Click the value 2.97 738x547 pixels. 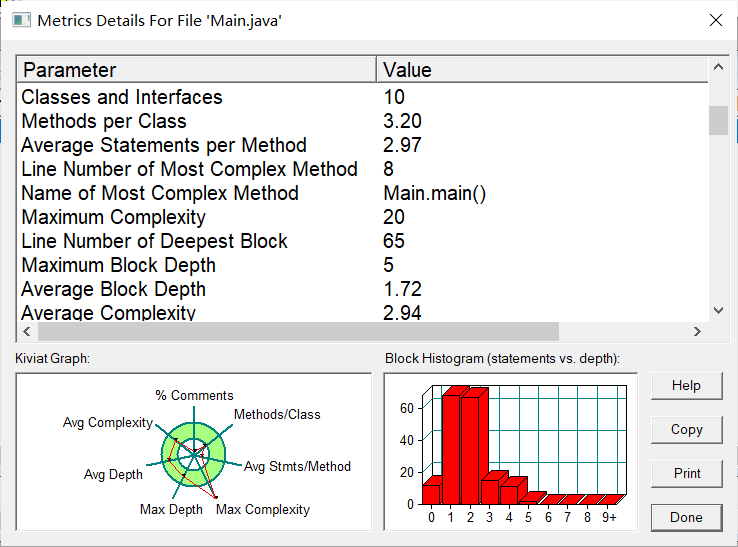[x=402, y=145]
